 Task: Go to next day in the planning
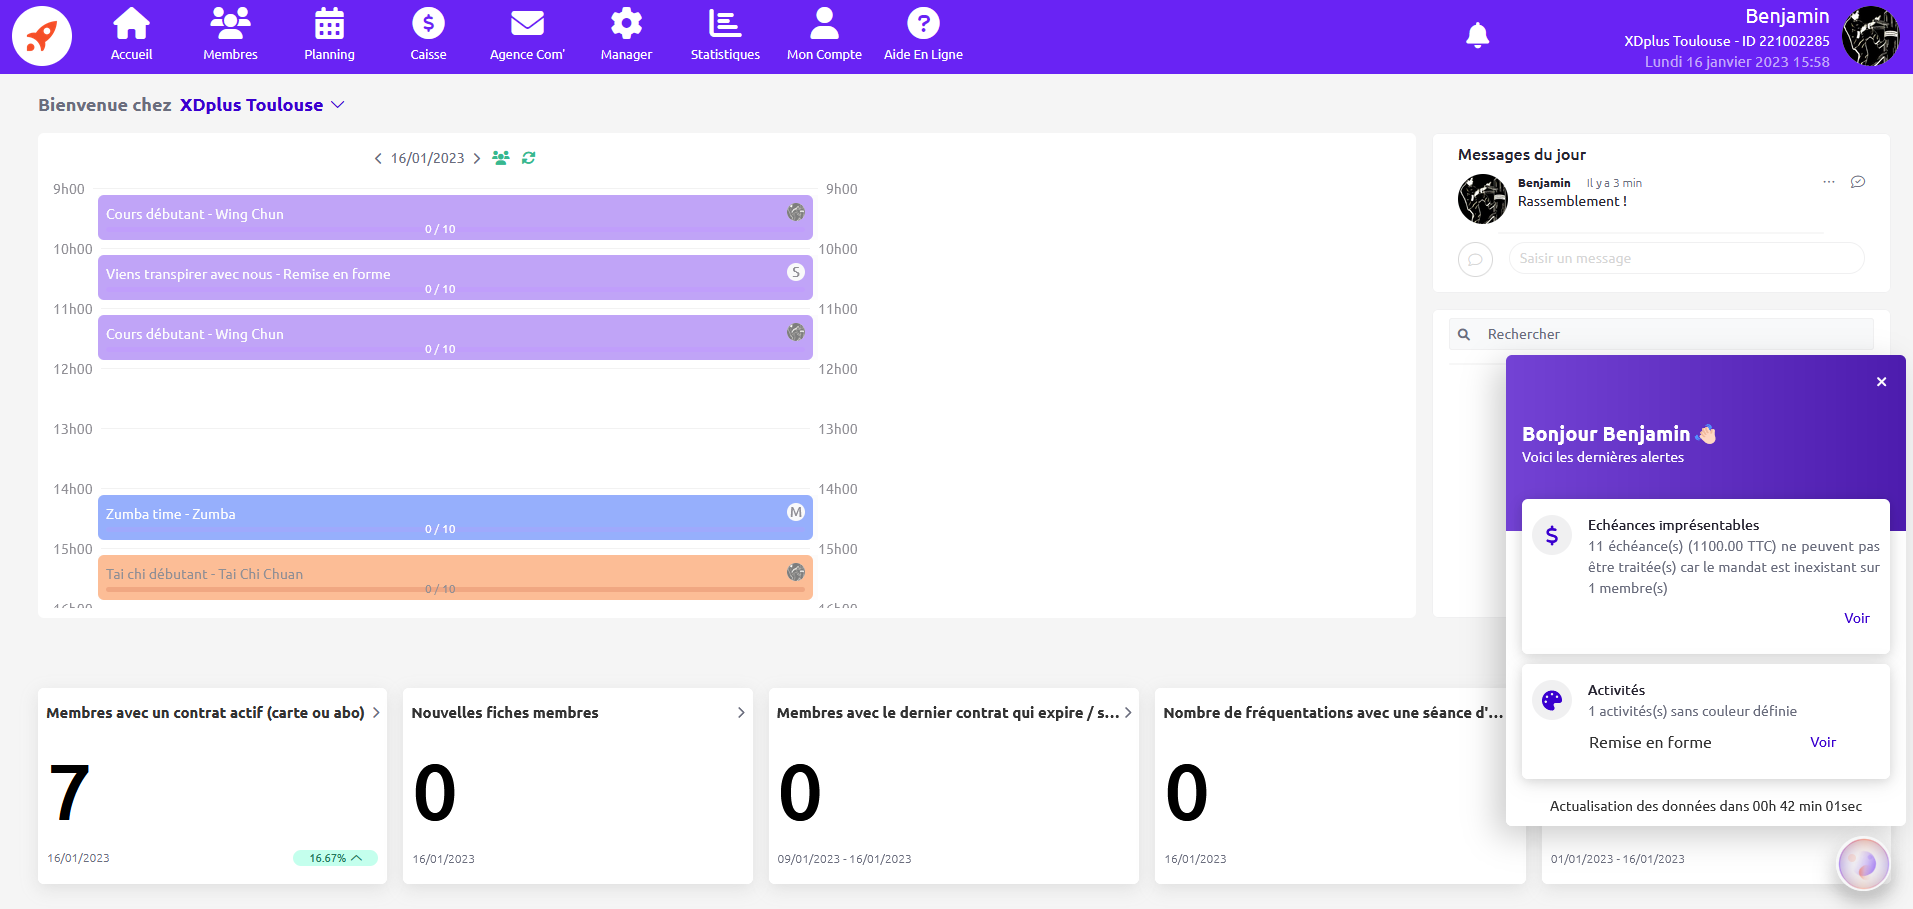pyautogui.click(x=477, y=158)
